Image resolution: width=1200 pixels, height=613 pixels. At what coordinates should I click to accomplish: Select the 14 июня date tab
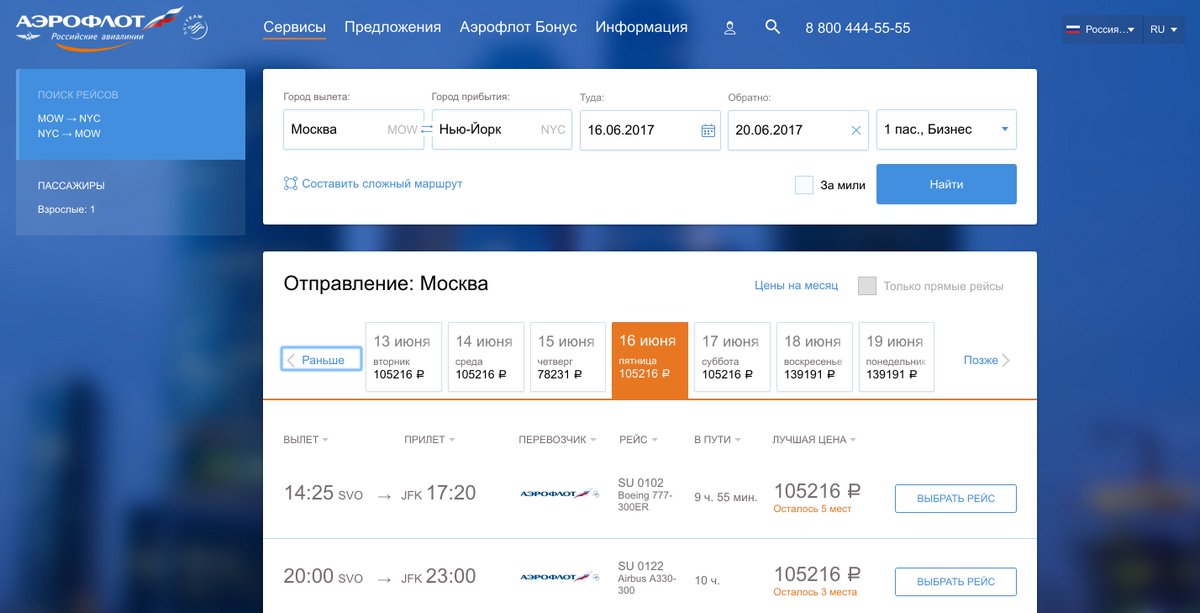[485, 357]
